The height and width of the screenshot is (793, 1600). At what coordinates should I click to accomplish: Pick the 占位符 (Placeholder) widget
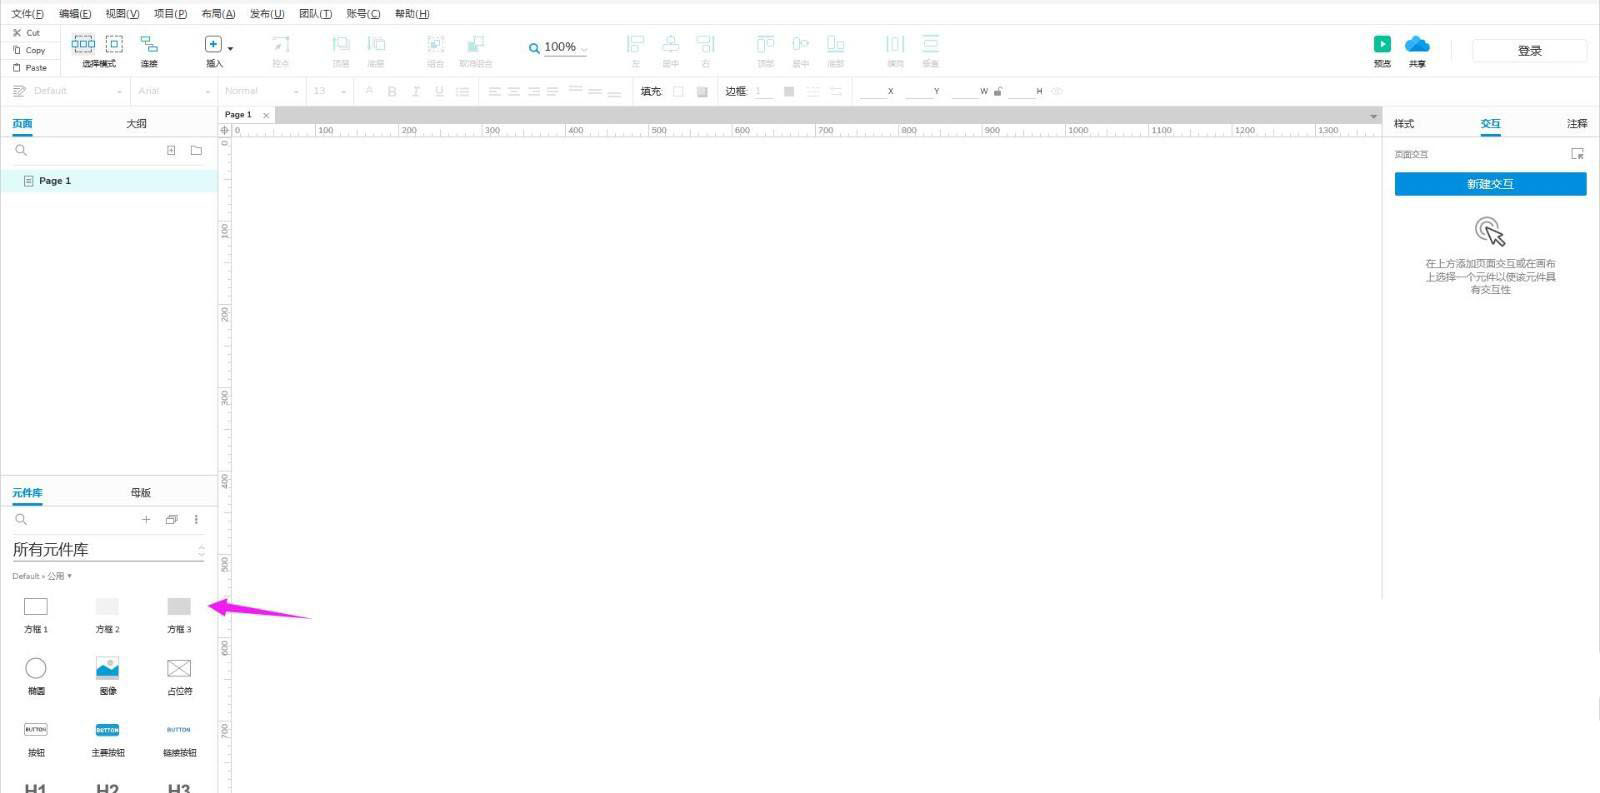pyautogui.click(x=179, y=668)
